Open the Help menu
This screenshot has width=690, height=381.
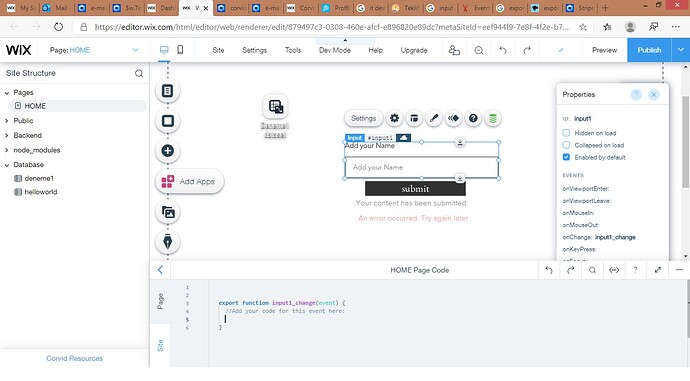375,50
